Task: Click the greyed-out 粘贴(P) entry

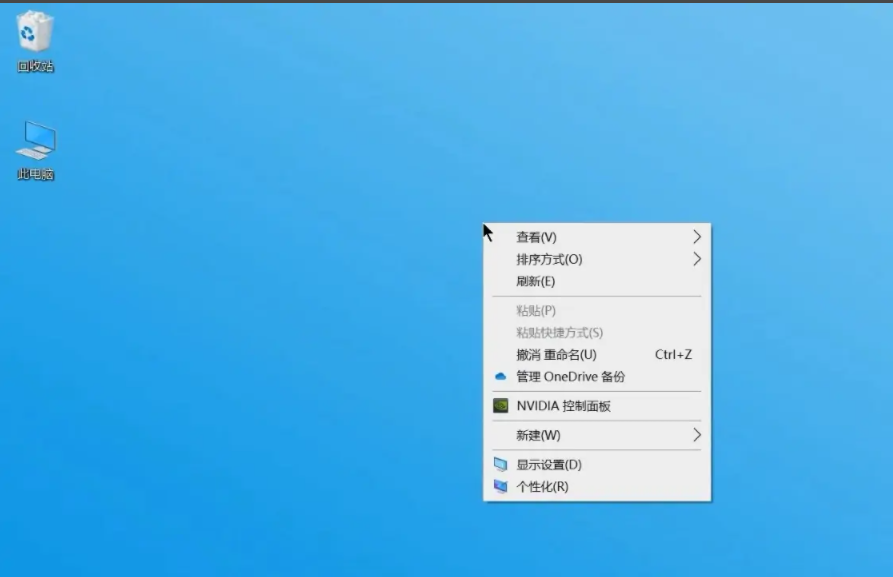Action: coord(536,311)
